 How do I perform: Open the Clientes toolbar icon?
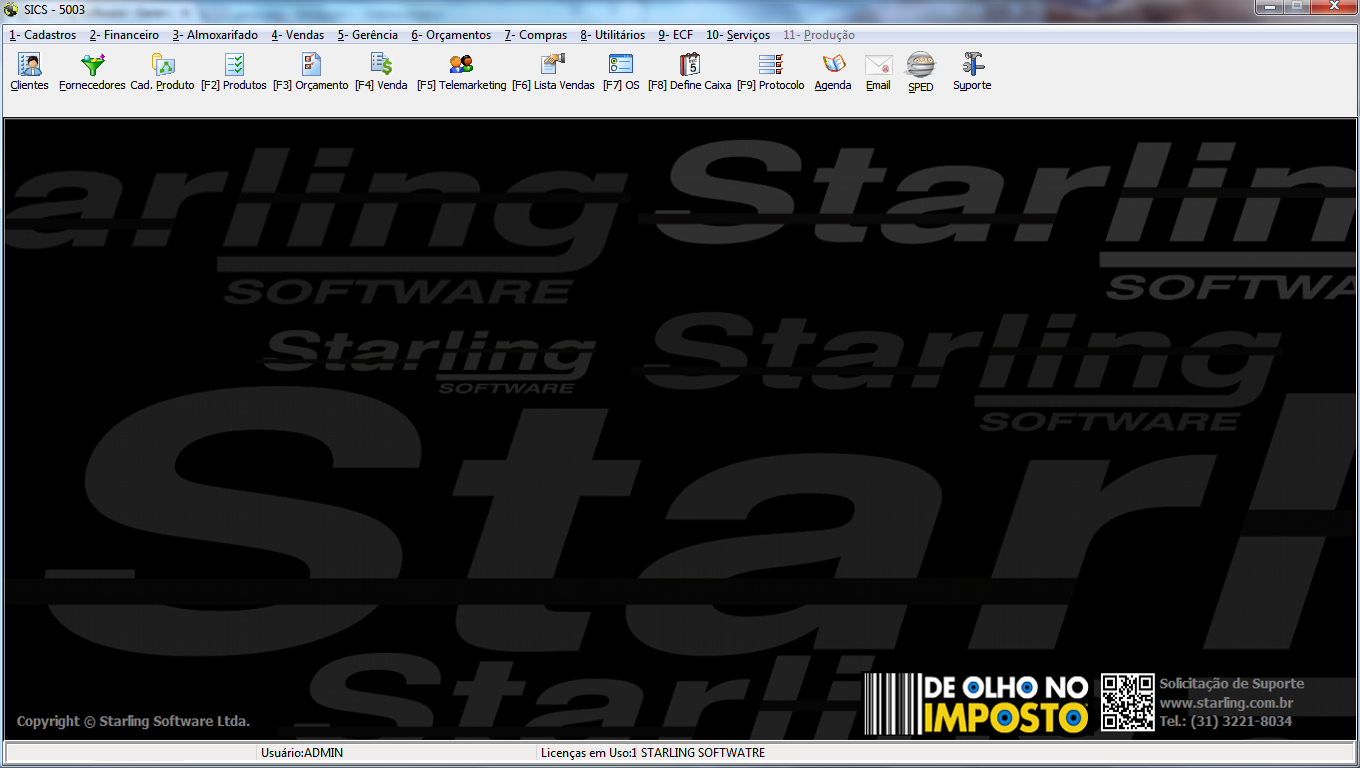click(29, 72)
